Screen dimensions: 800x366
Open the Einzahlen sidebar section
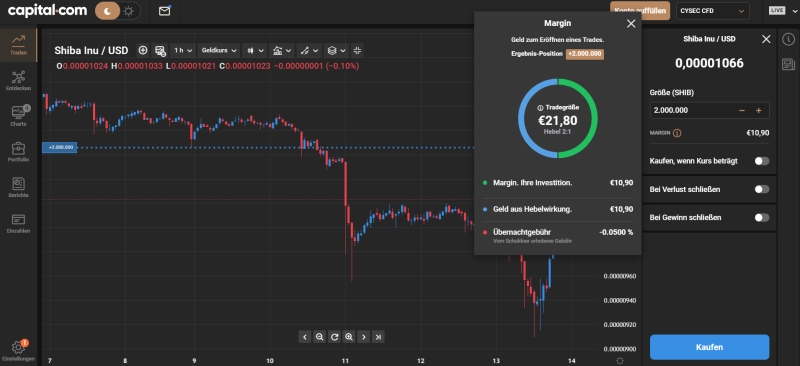(18, 223)
